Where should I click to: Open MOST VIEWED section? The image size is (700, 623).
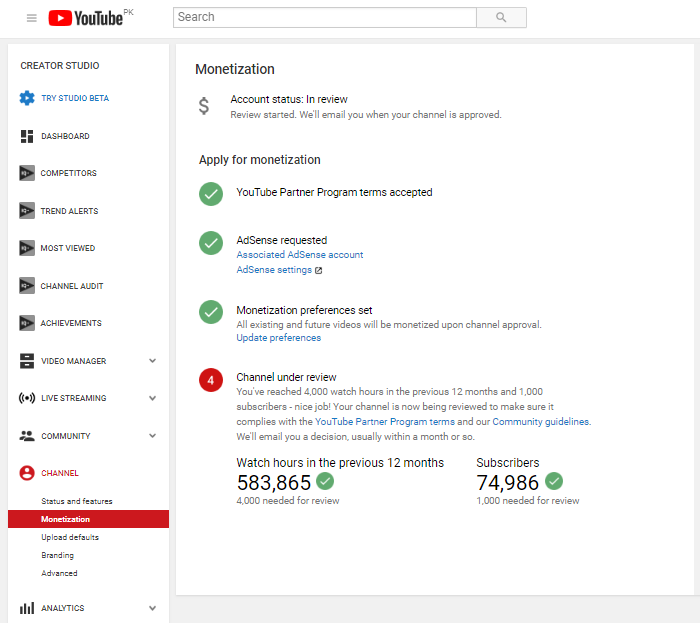click(67, 248)
